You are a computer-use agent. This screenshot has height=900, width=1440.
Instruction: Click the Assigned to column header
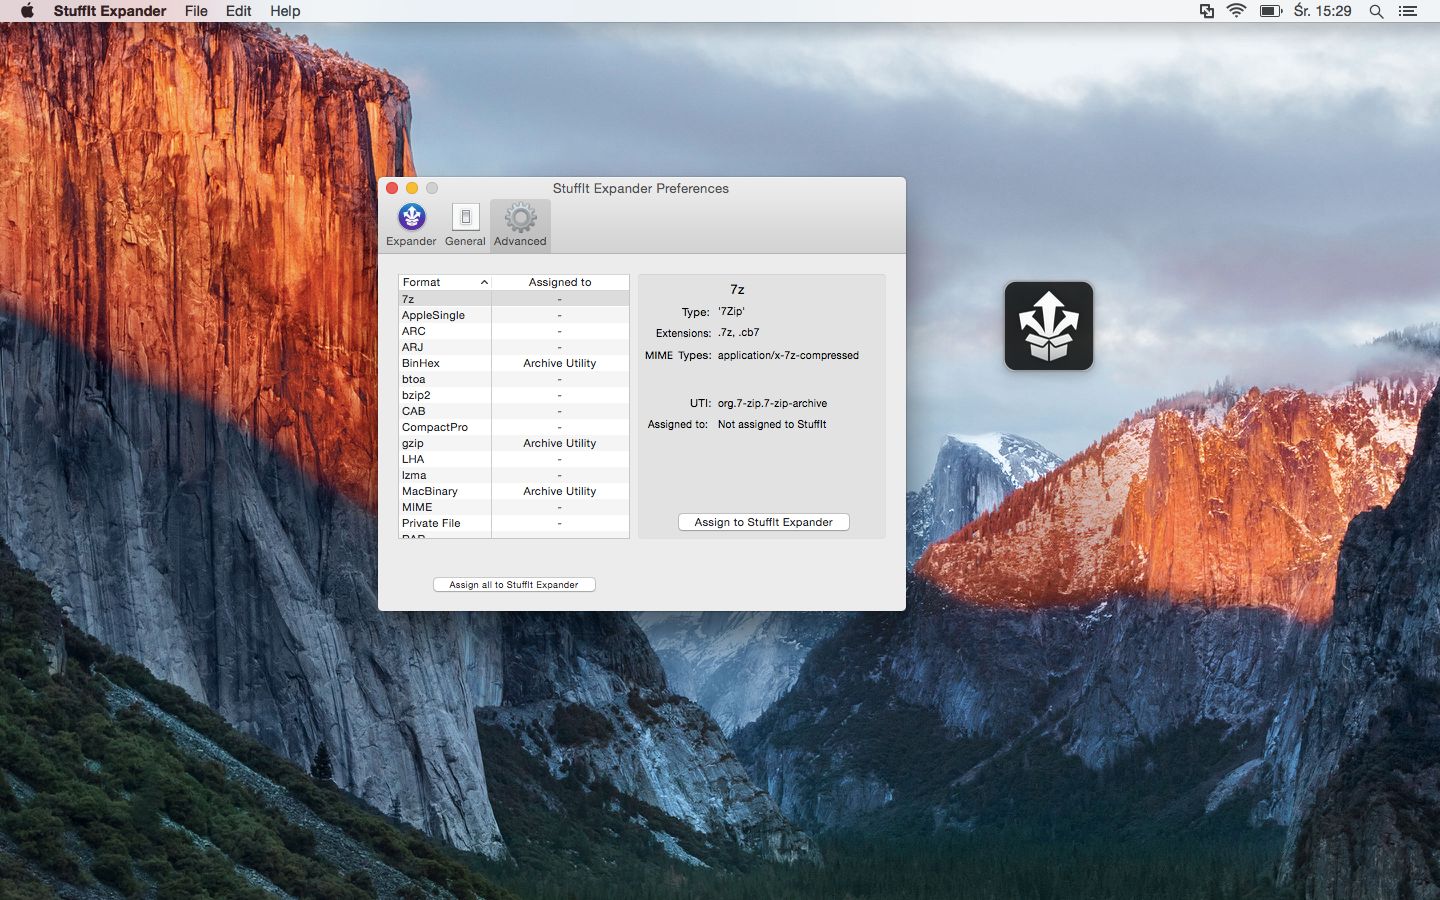point(560,282)
